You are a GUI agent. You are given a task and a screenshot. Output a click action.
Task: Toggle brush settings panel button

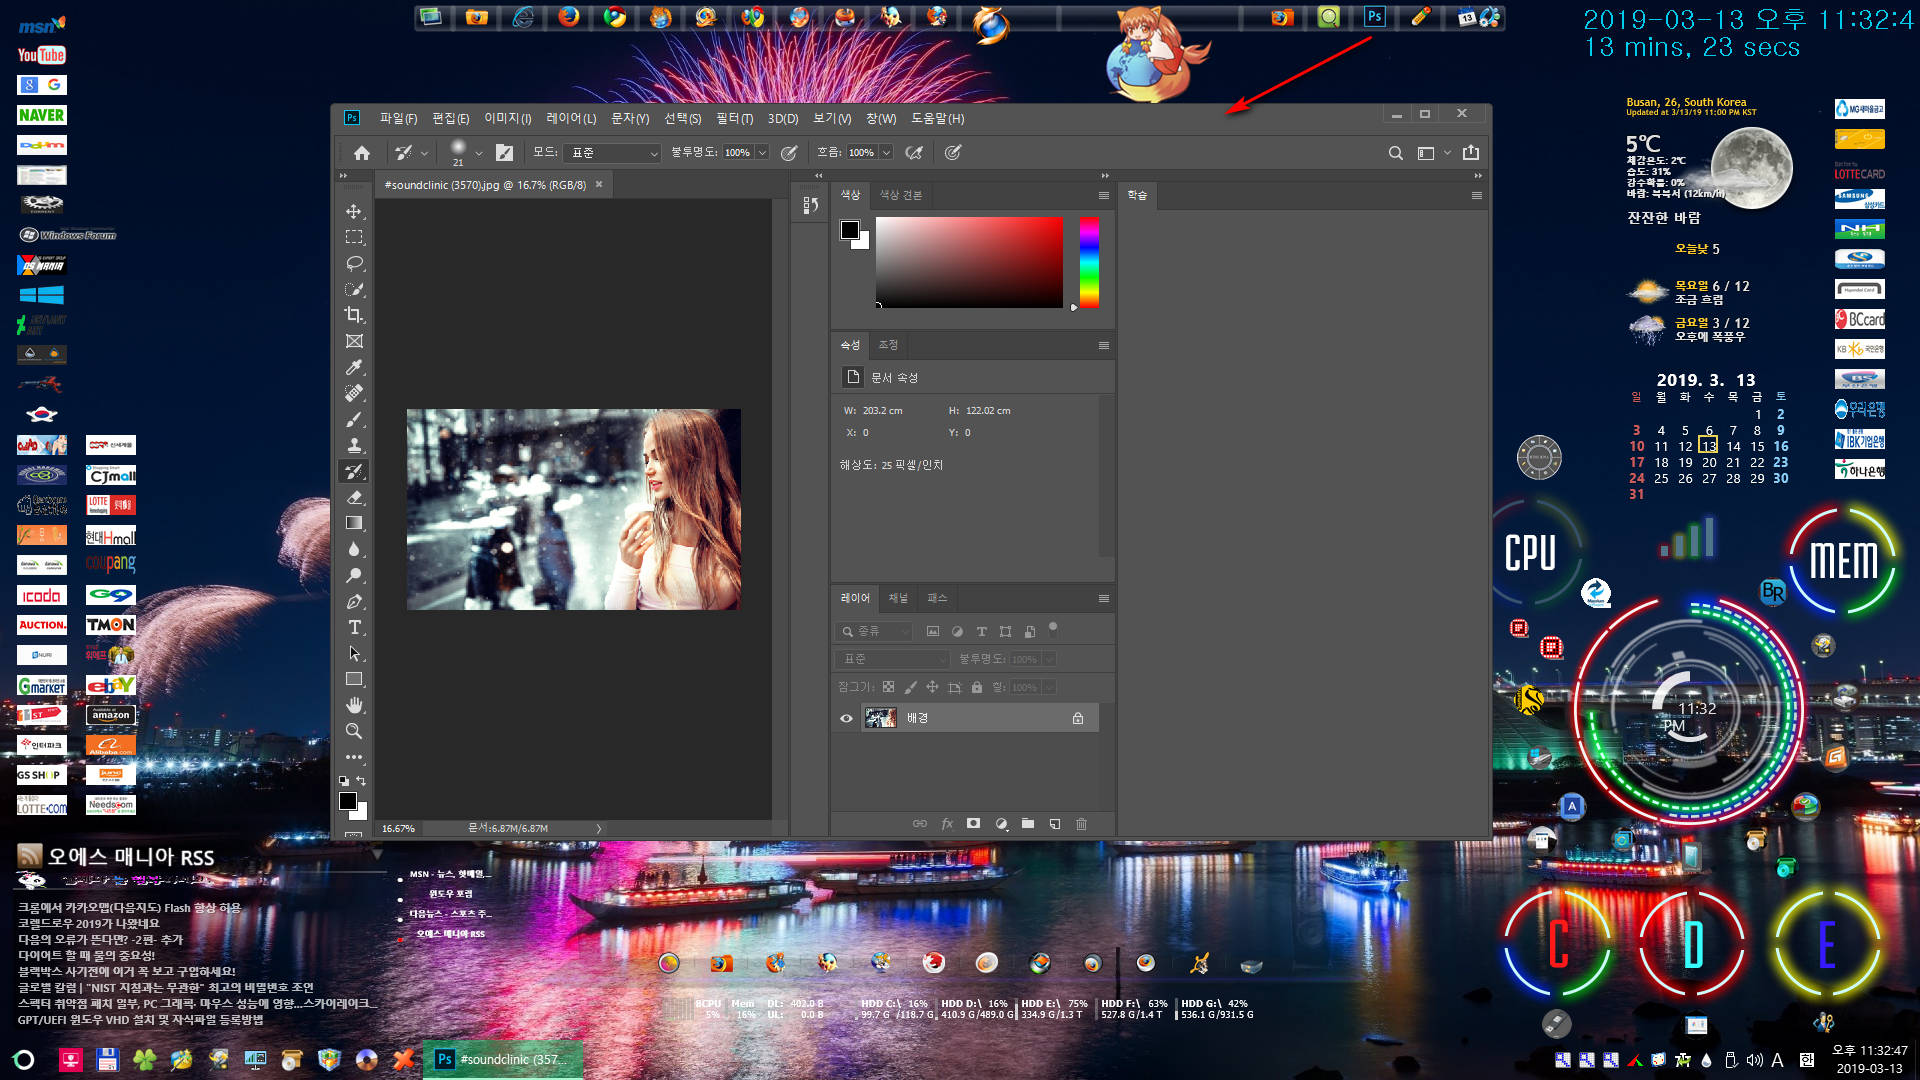pyautogui.click(x=505, y=153)
